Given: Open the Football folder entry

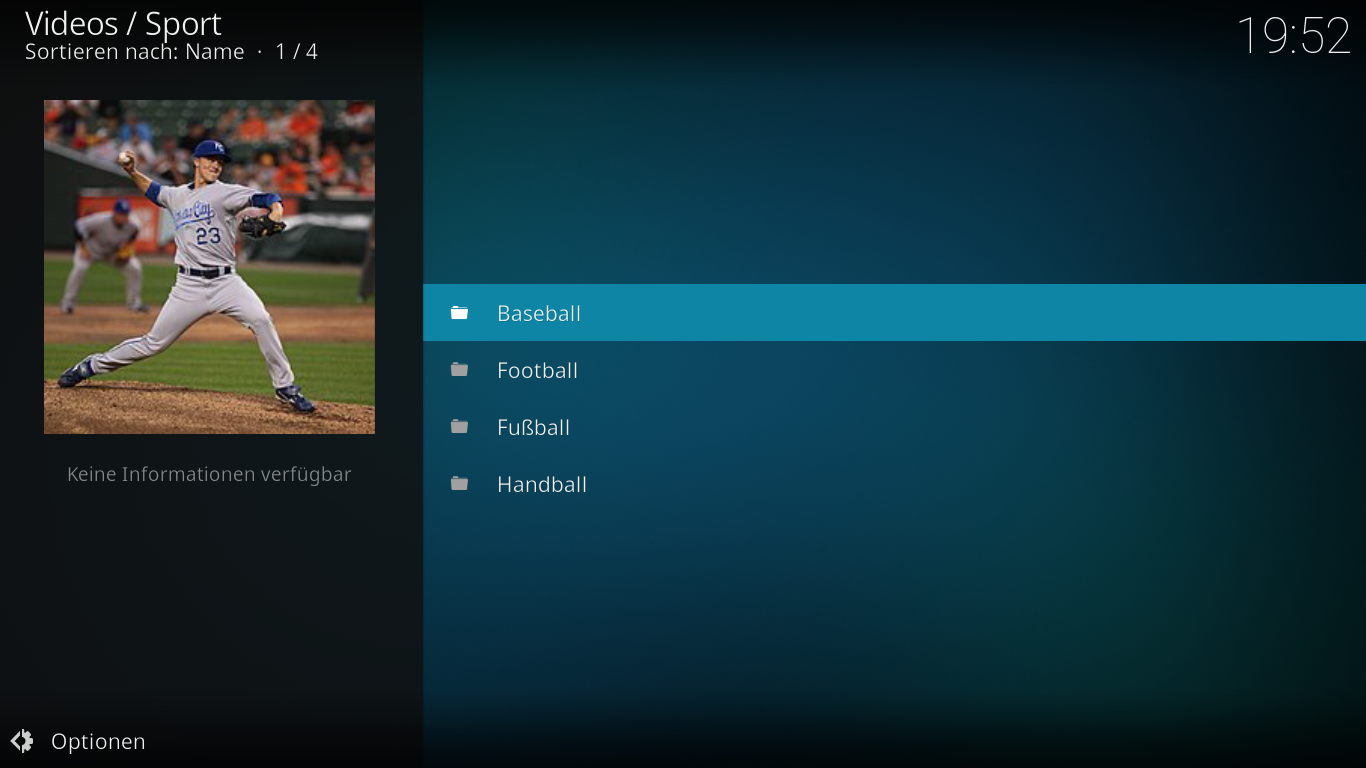Looking at the screenshot, I should (x=894, y=370).
